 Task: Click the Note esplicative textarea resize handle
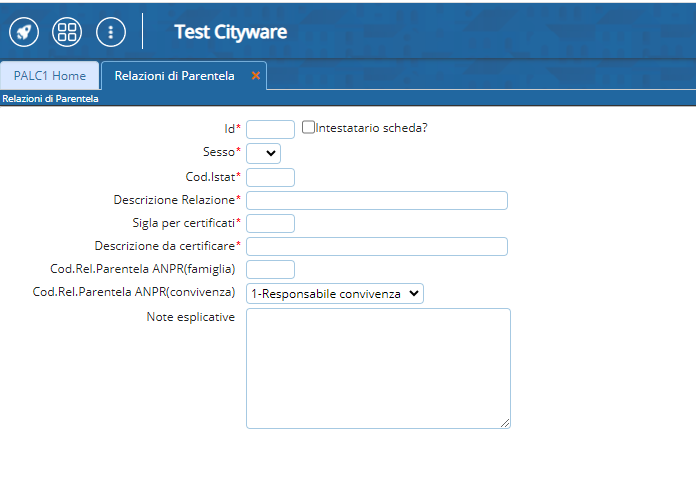[505, 423]
